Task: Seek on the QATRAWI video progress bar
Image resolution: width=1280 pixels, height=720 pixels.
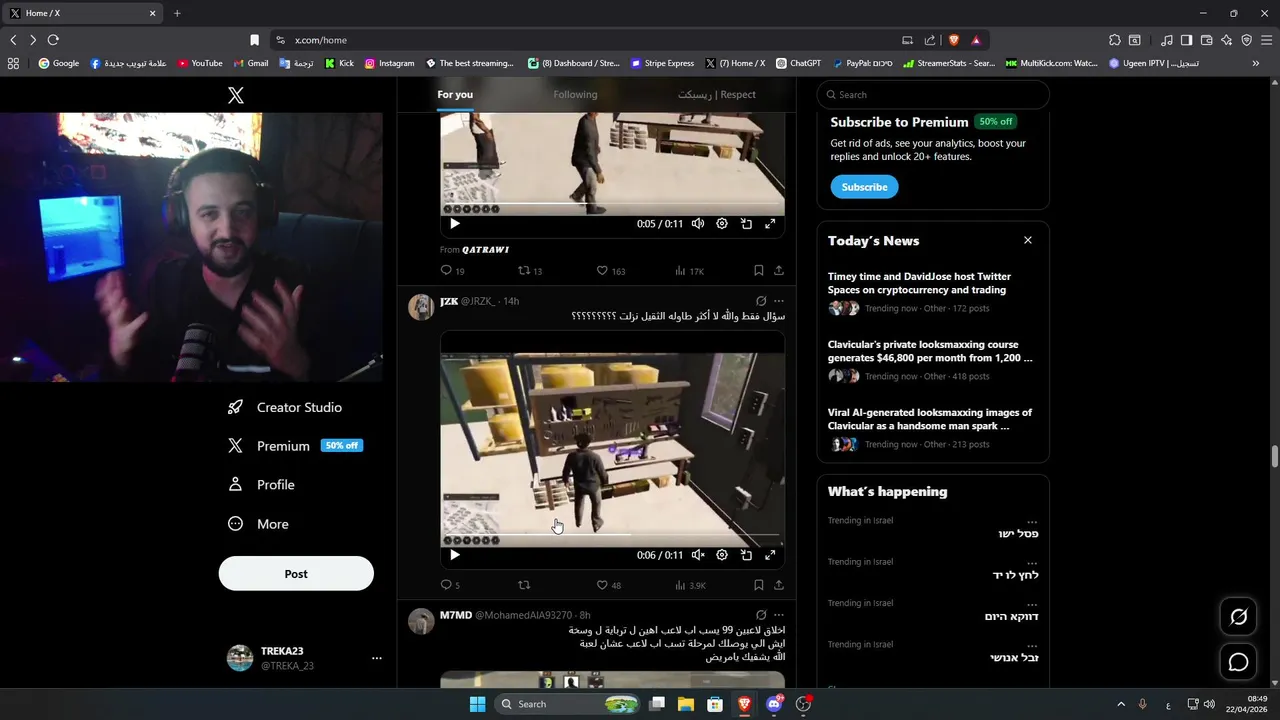Action: 612,203
